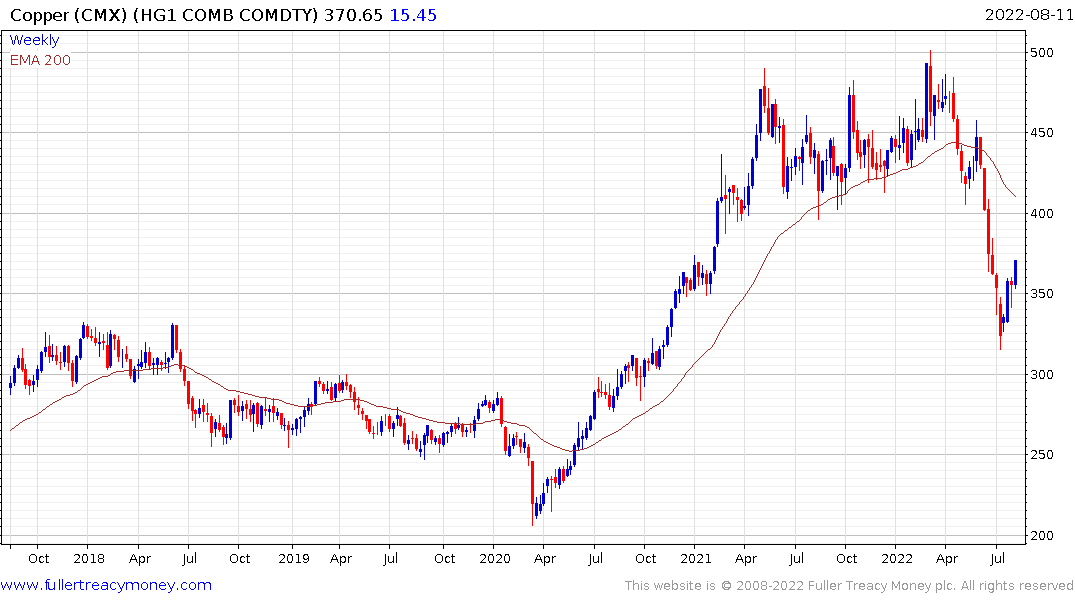Click the 2019 year label on time axis
This screenshot has height=600, width=1075.
point(293,558)
